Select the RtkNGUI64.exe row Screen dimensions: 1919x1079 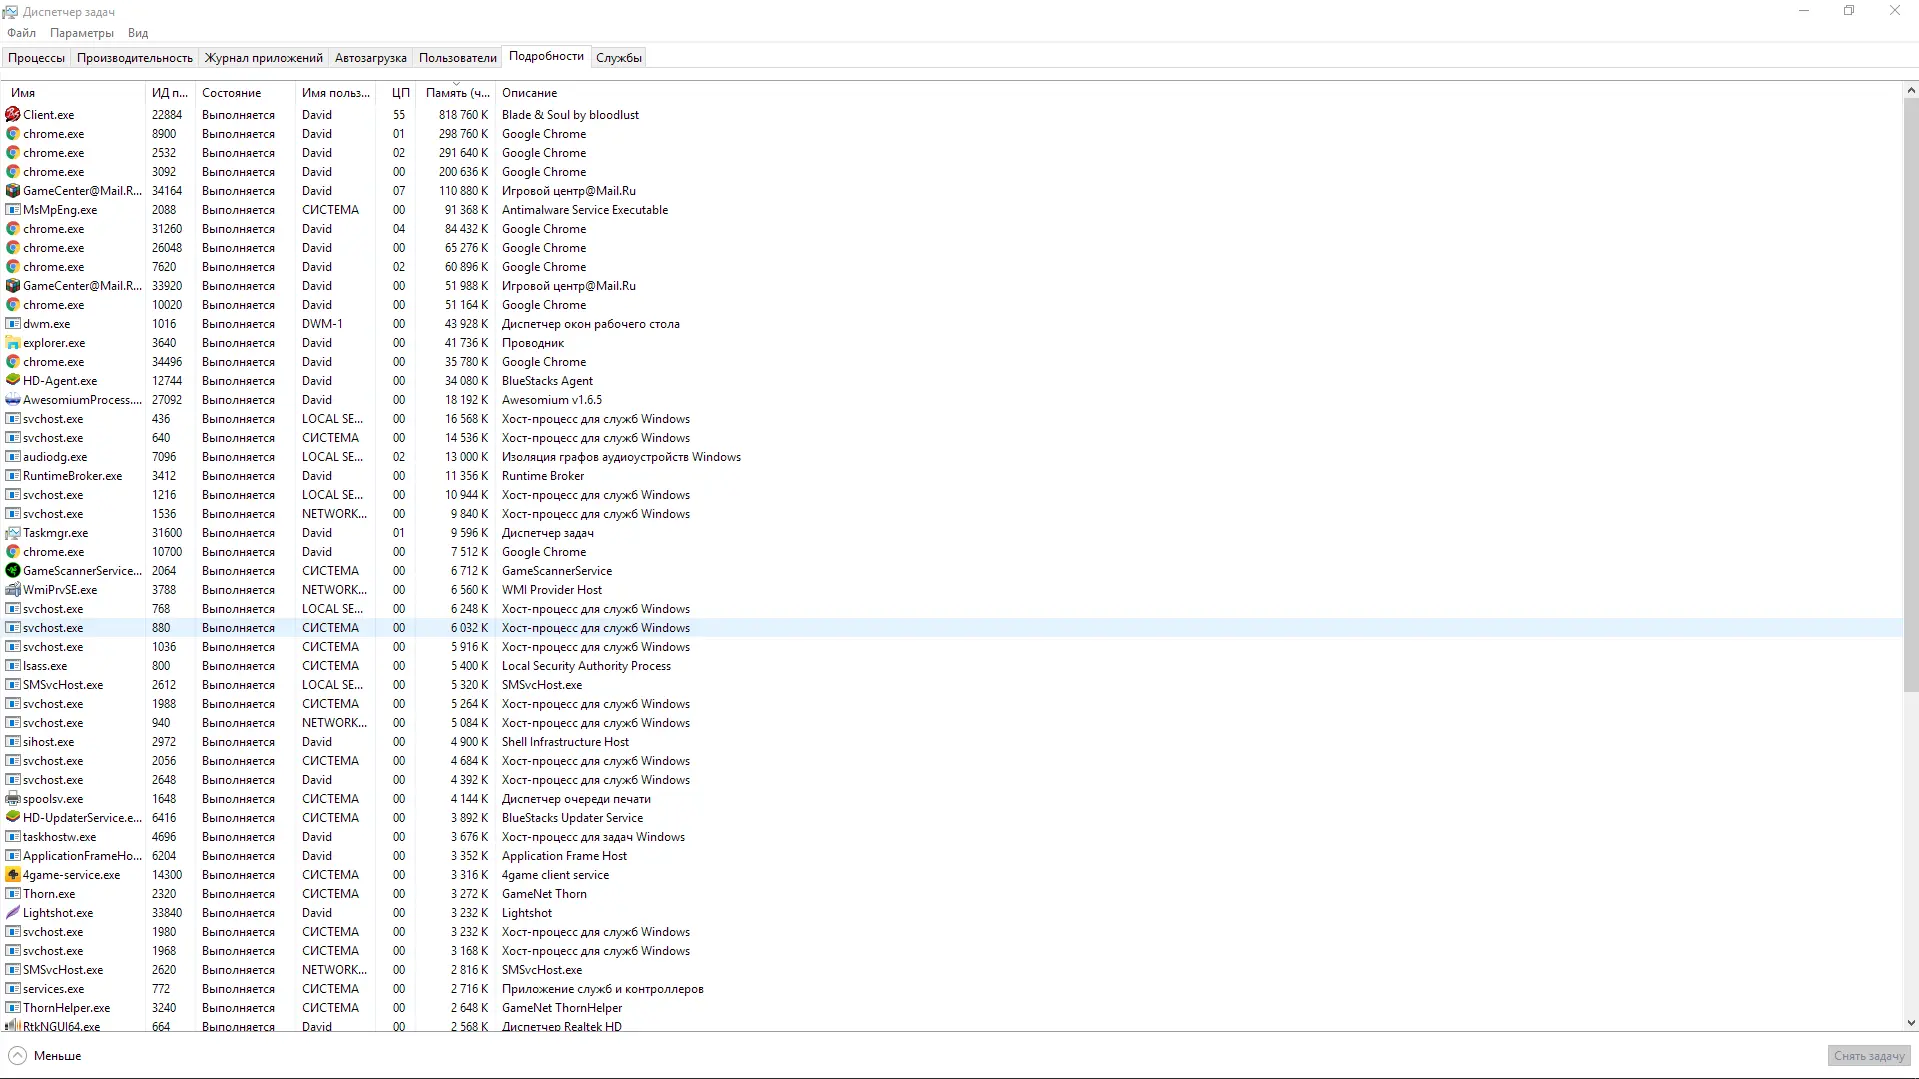952,1026
